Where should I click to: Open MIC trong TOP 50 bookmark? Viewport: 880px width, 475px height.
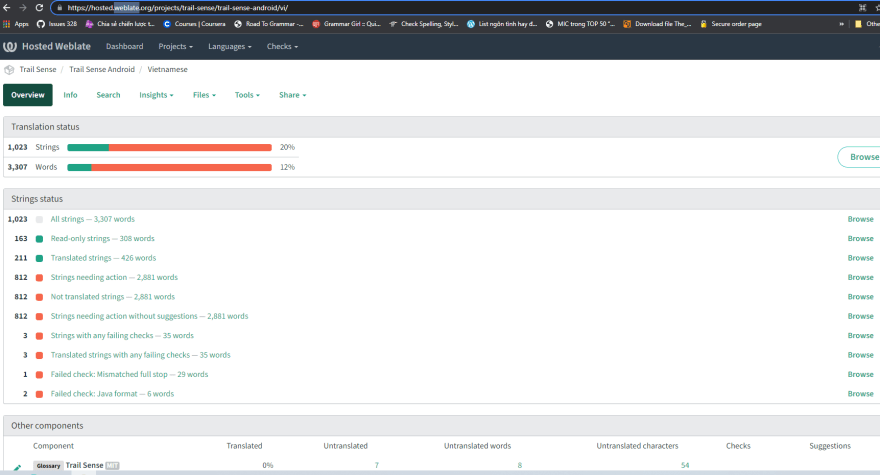(x=580, y=24)
